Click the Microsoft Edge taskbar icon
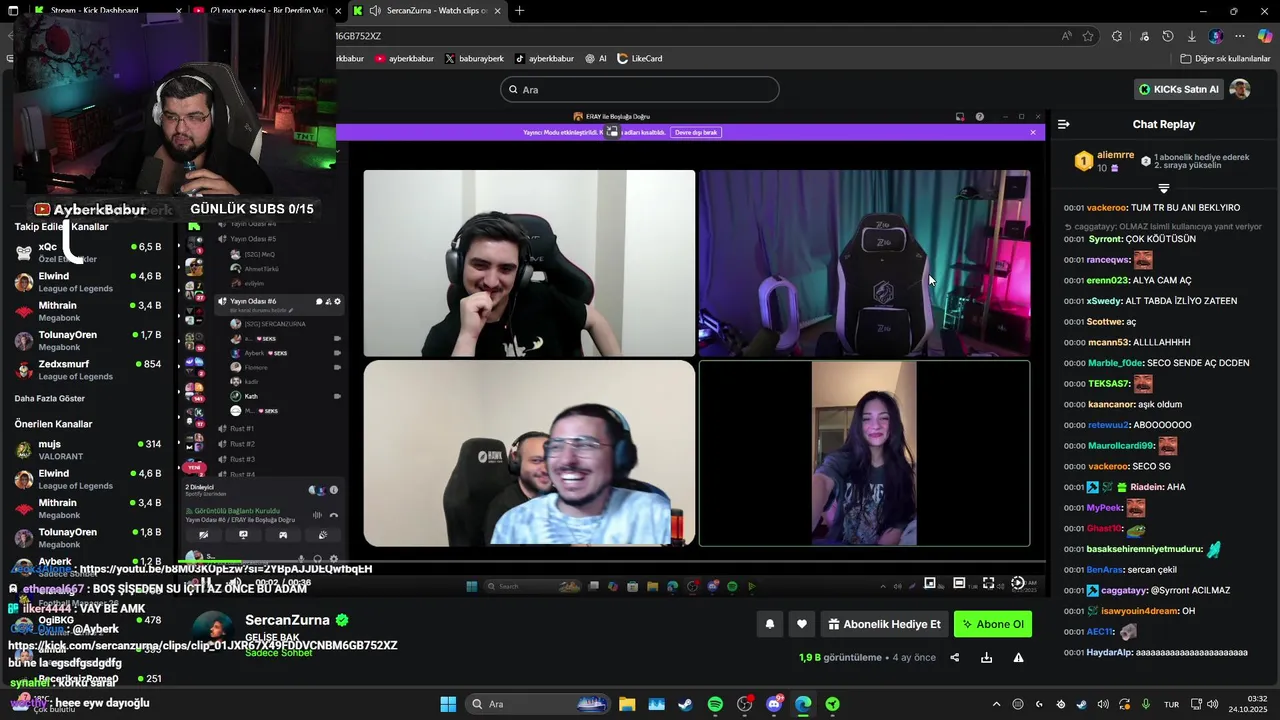The image size is (1280, 720). 803,704
